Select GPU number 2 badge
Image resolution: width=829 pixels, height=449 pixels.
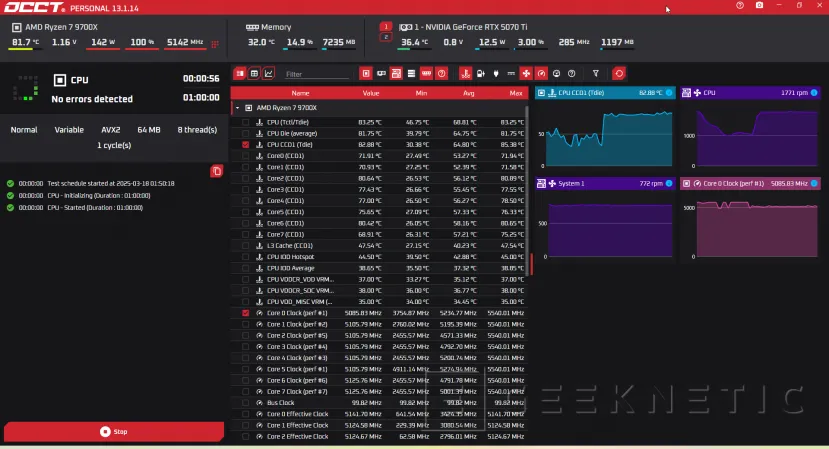tap(385, 37)
